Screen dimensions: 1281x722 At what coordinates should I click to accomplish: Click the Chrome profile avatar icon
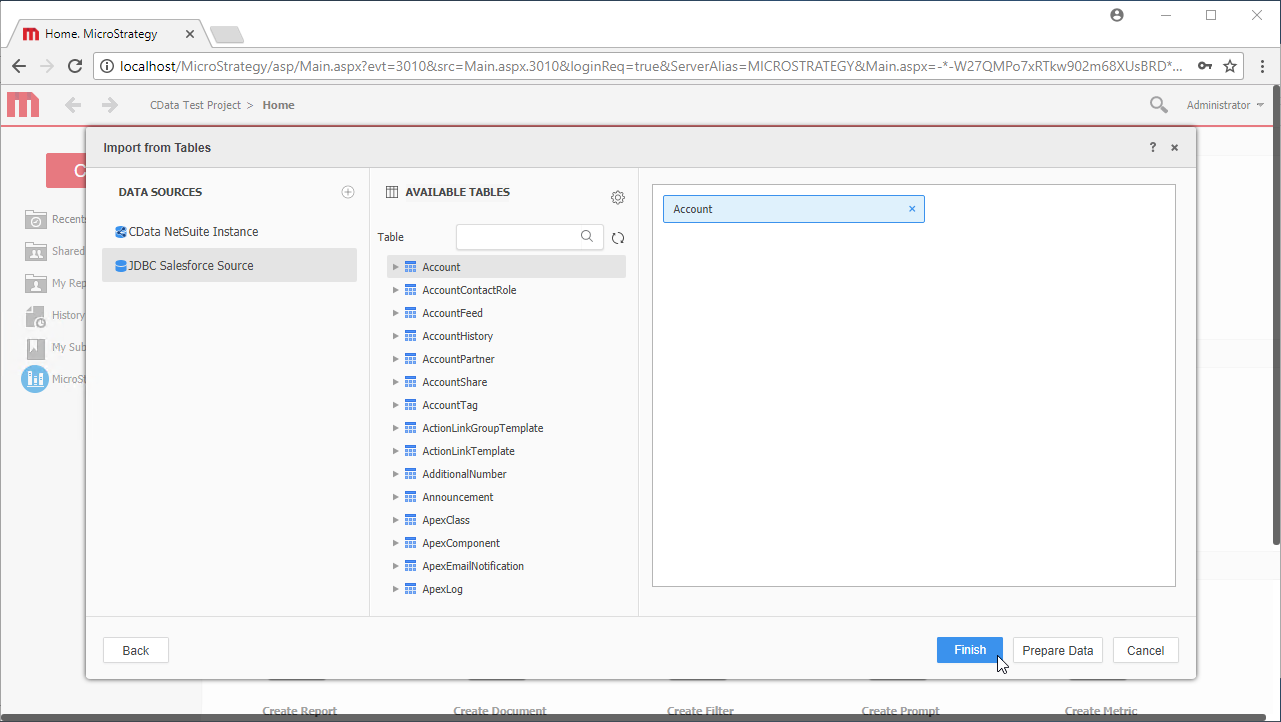click(1117, 15)
